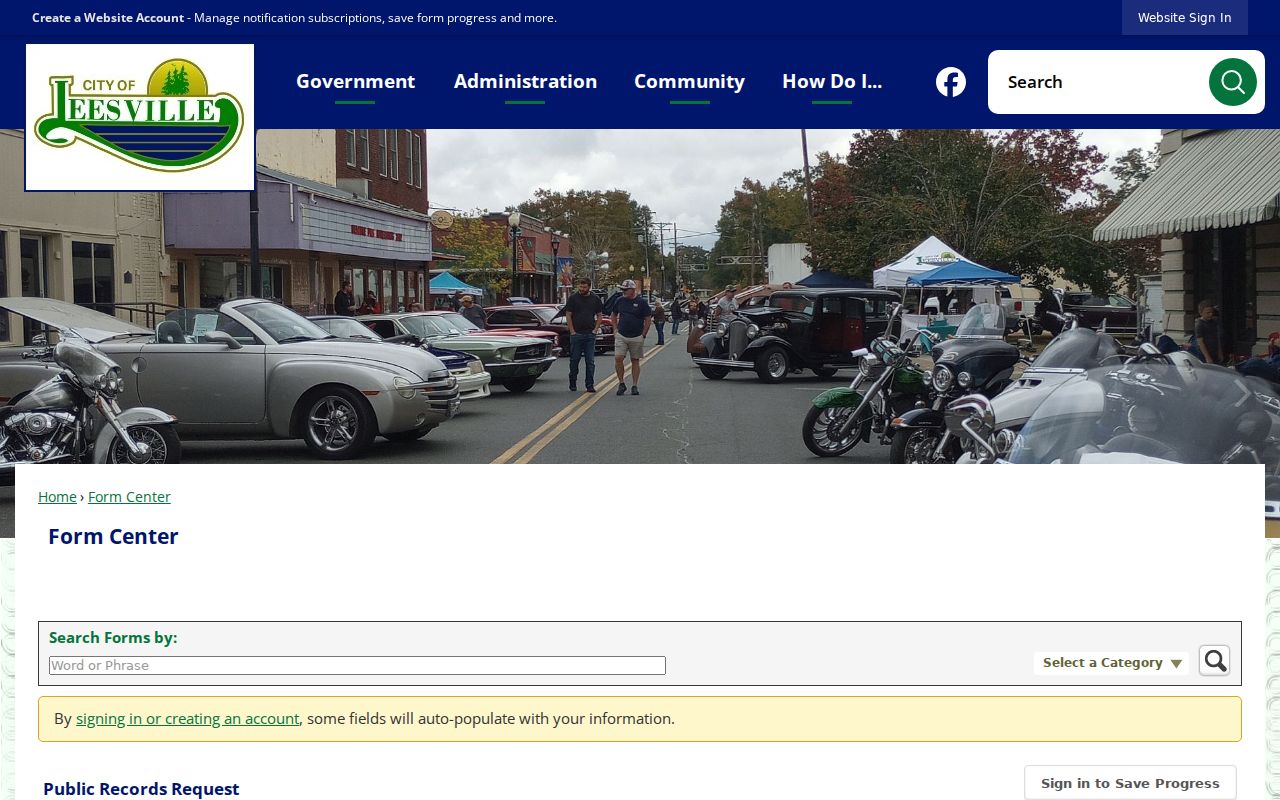Click the Form Center breadcrumb link

click(x=129, y=497)
